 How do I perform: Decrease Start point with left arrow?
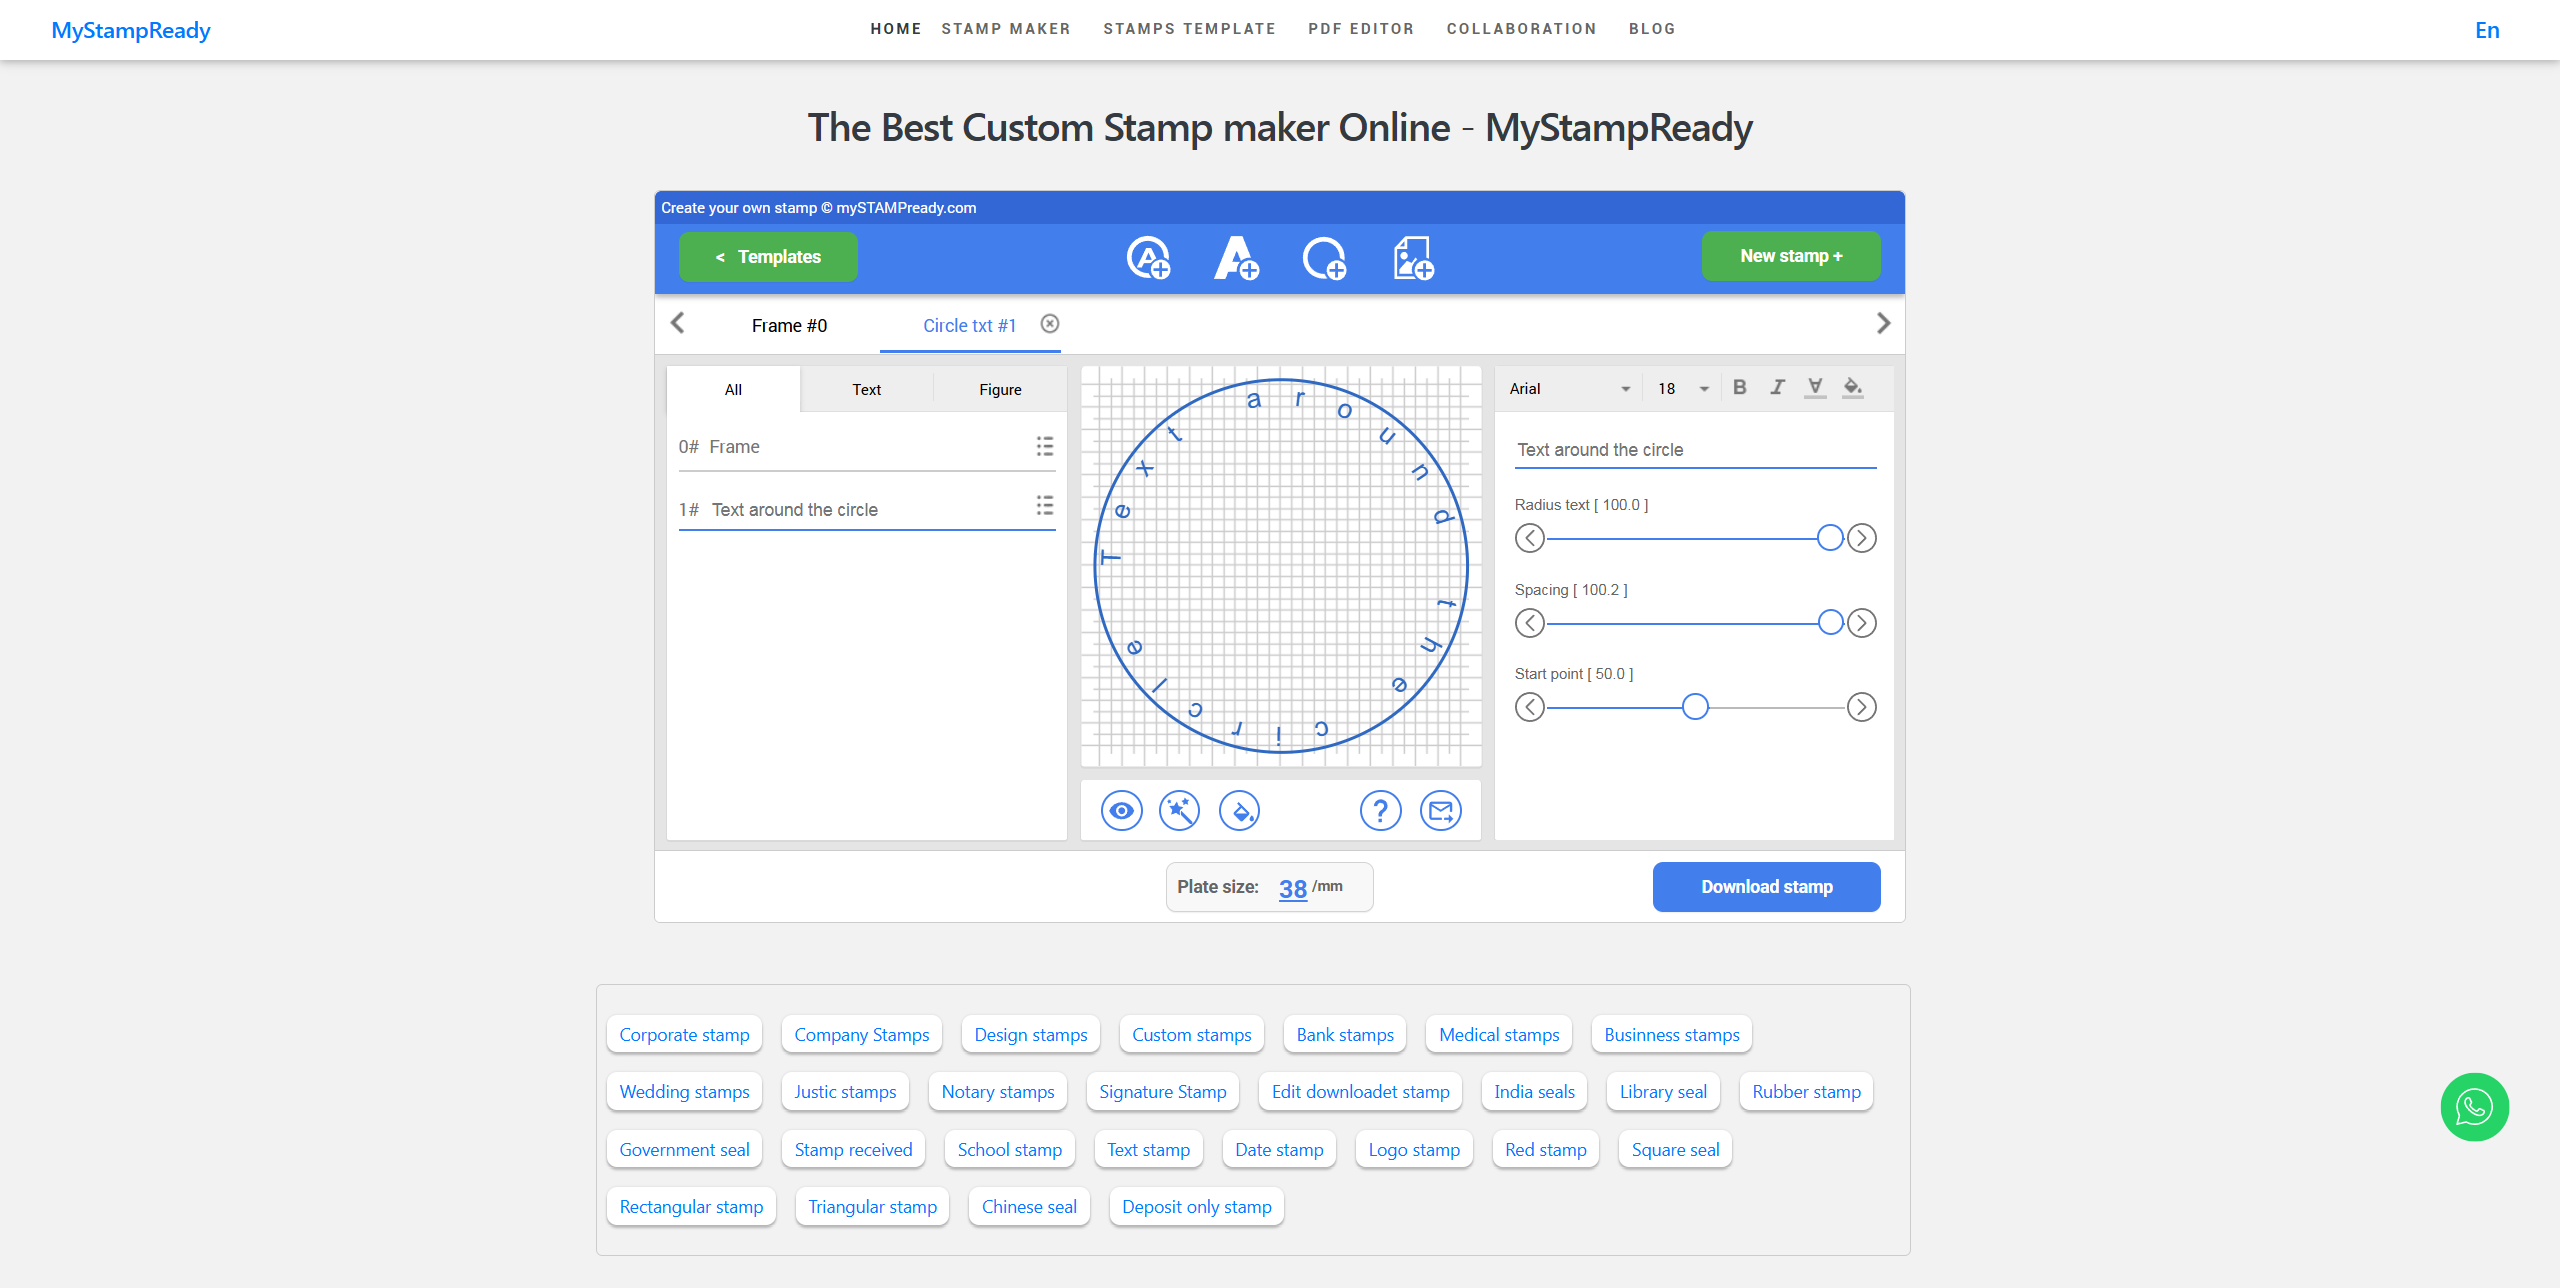point(1530,707)
